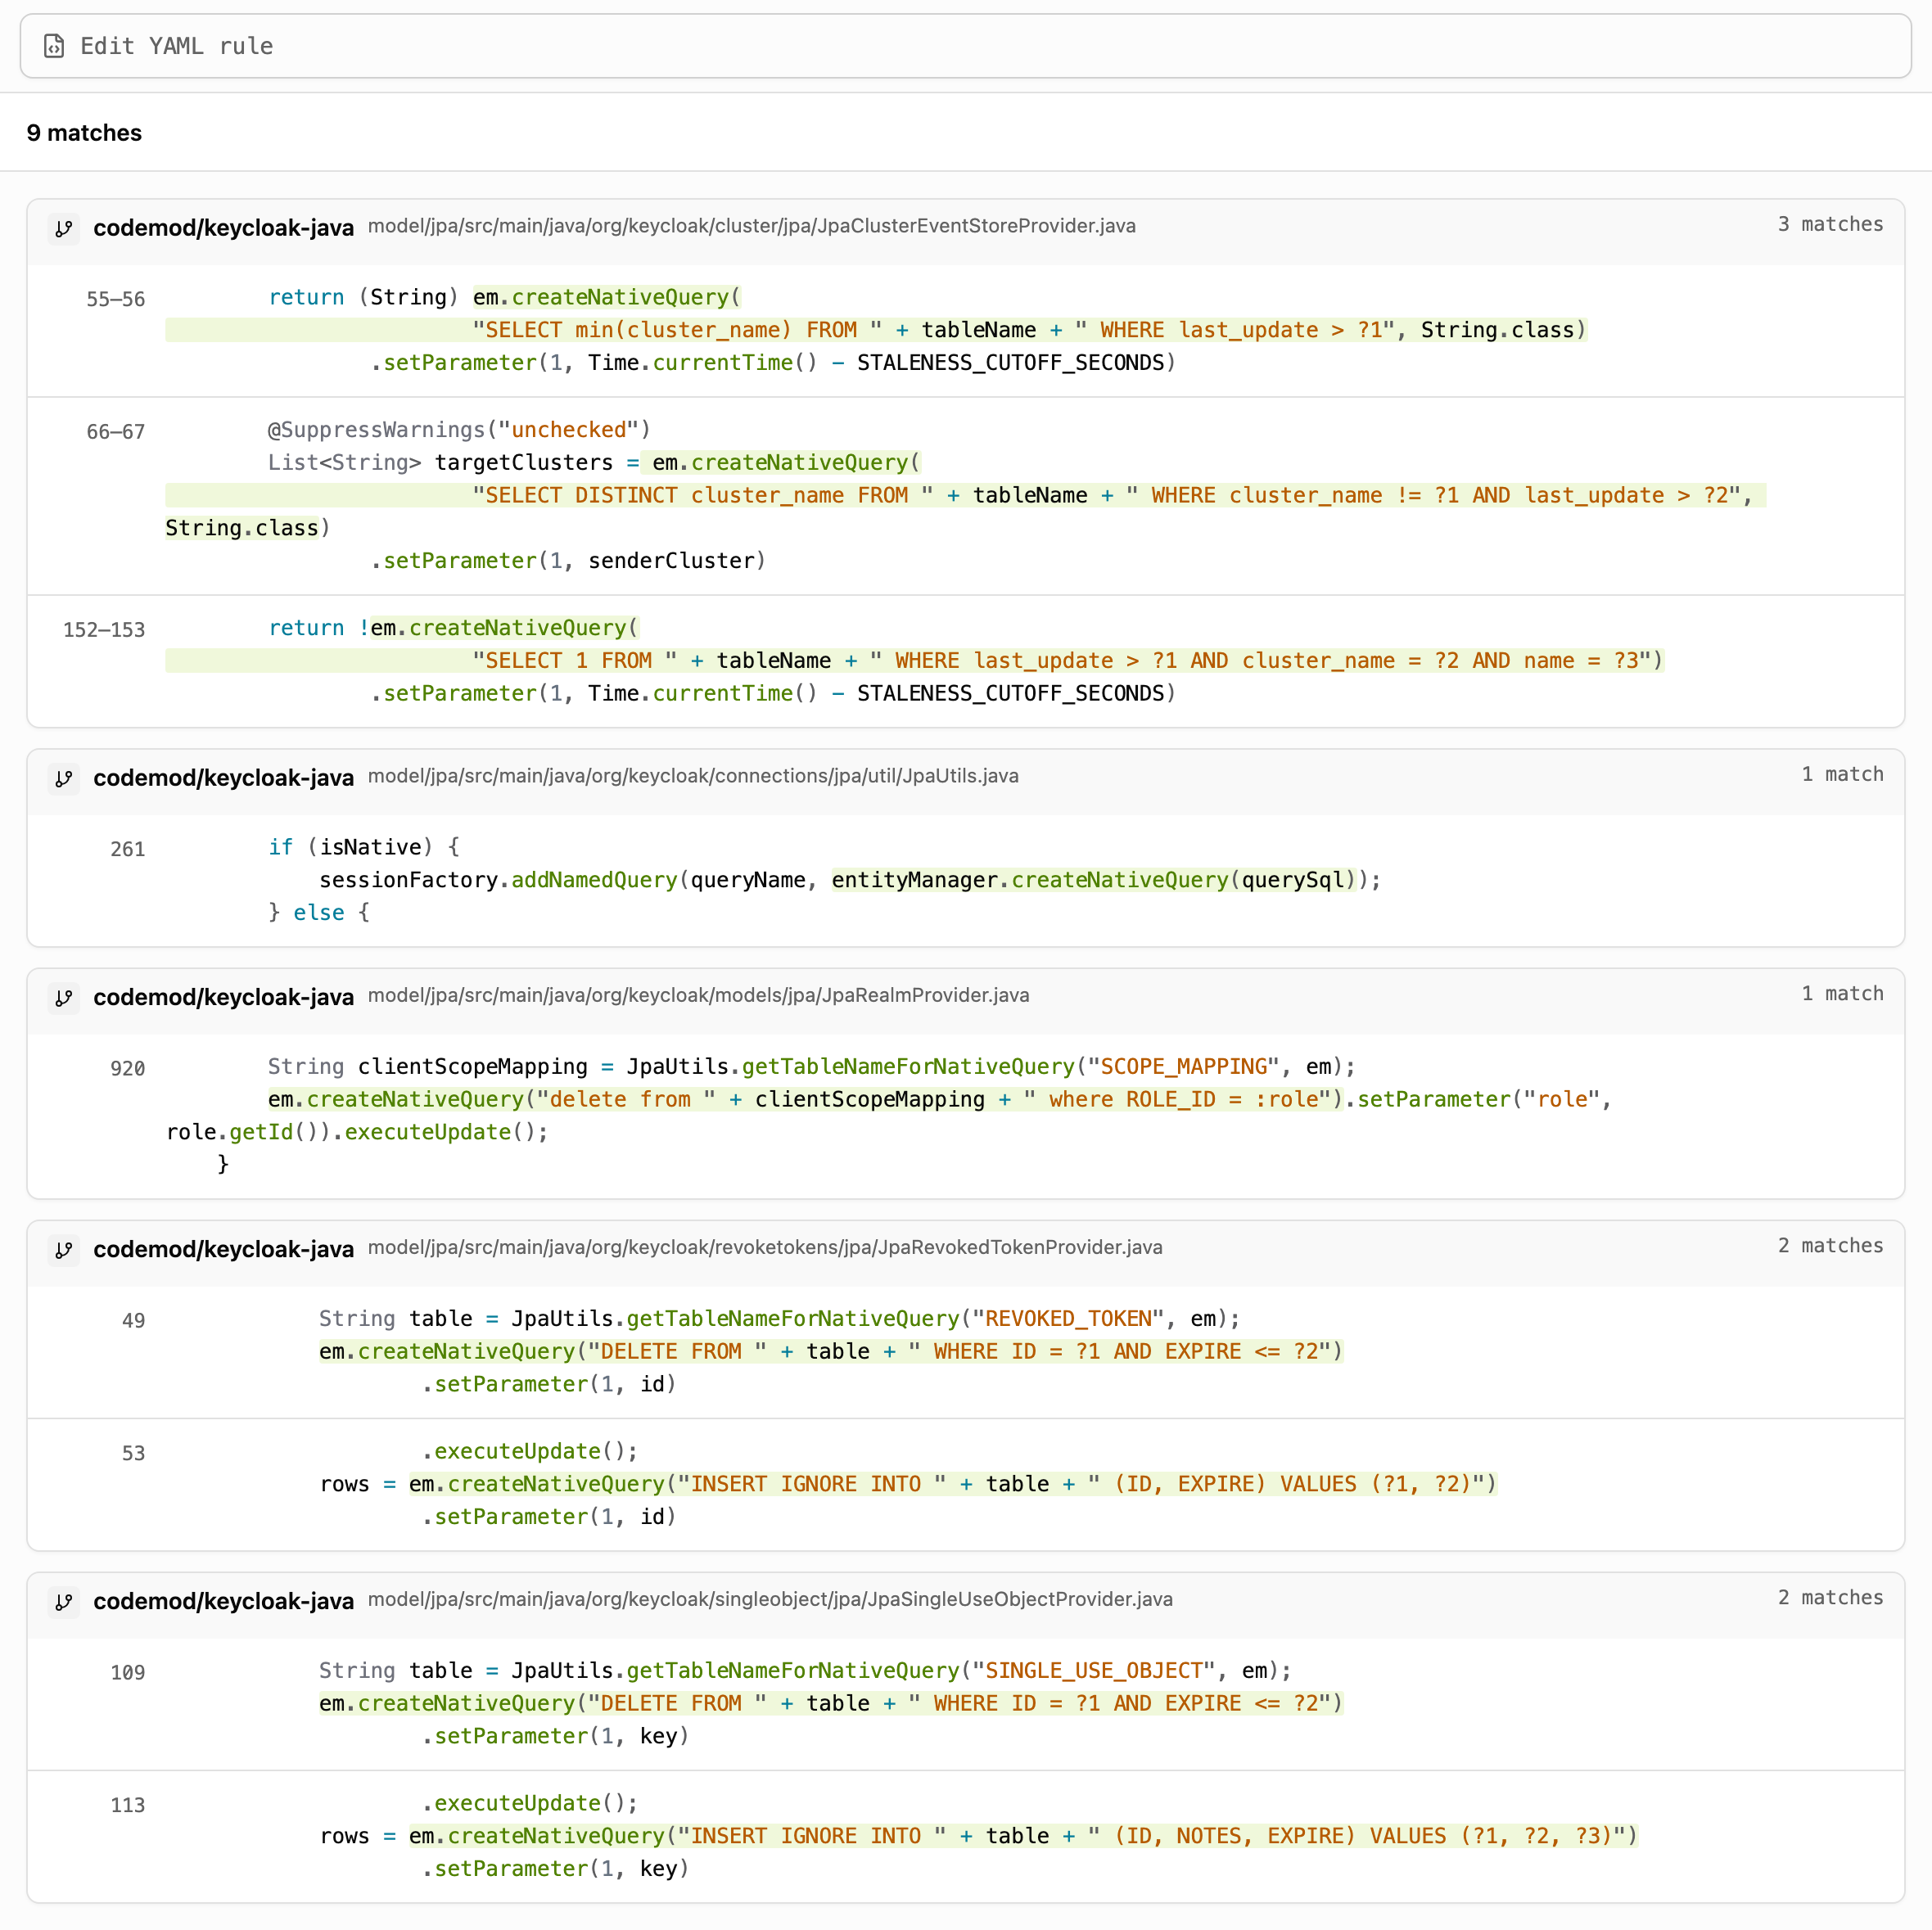1932x1930 pixels.
Task: Open the JpaUtils.java file path
Action: click(693, 776)
